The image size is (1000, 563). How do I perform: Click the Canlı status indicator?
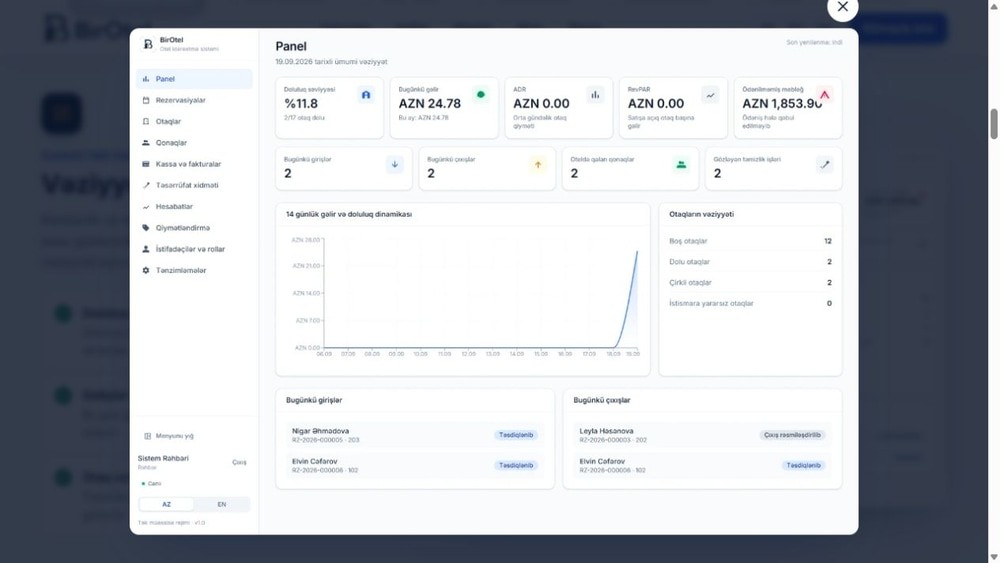click(151, 484)
